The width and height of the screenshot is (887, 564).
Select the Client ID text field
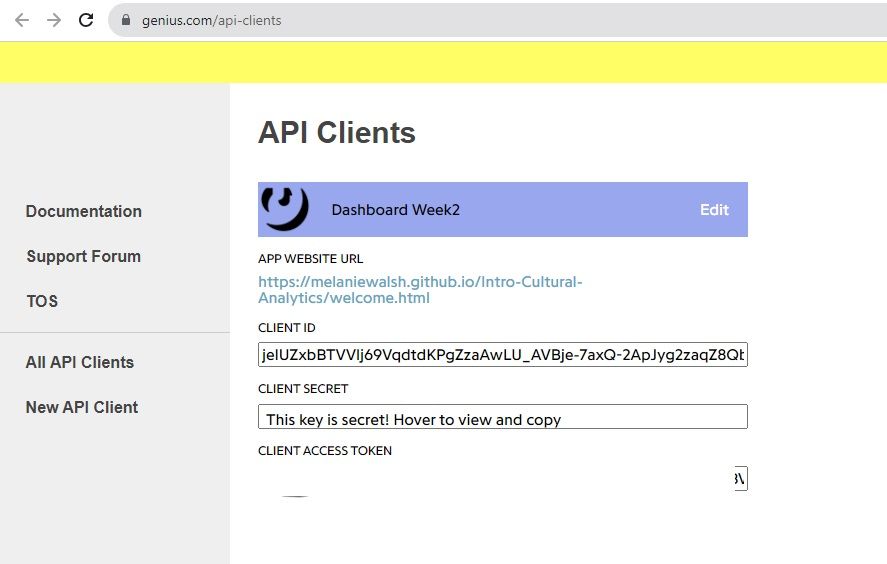pyautogui.click(x=502, y=355)
